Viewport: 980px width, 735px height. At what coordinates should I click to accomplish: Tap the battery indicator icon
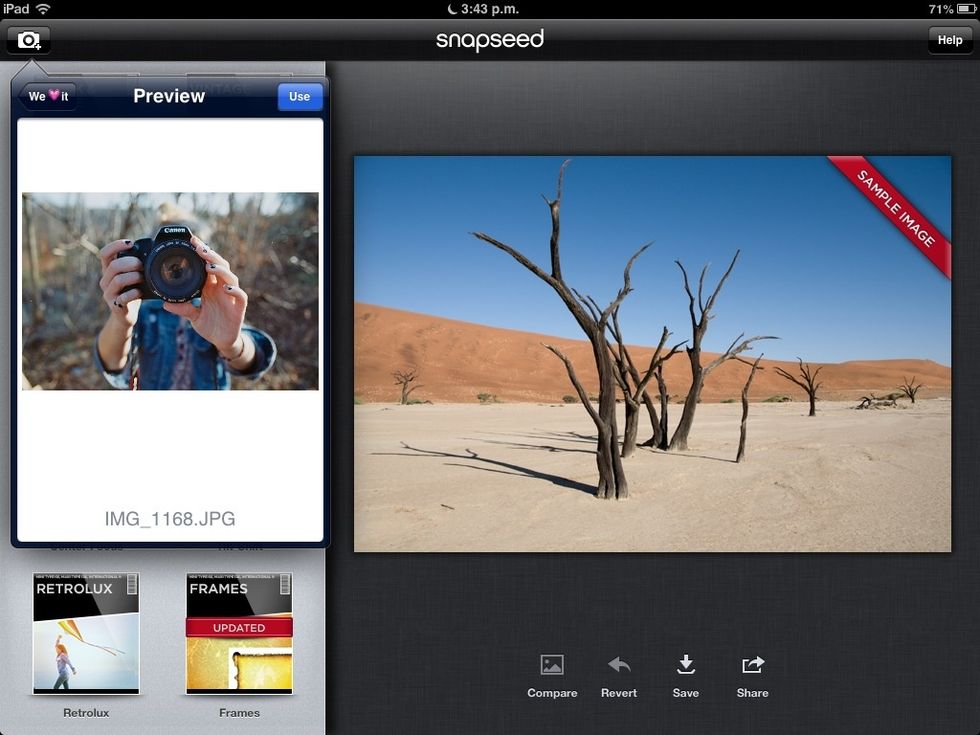click(x=966, y=9)
